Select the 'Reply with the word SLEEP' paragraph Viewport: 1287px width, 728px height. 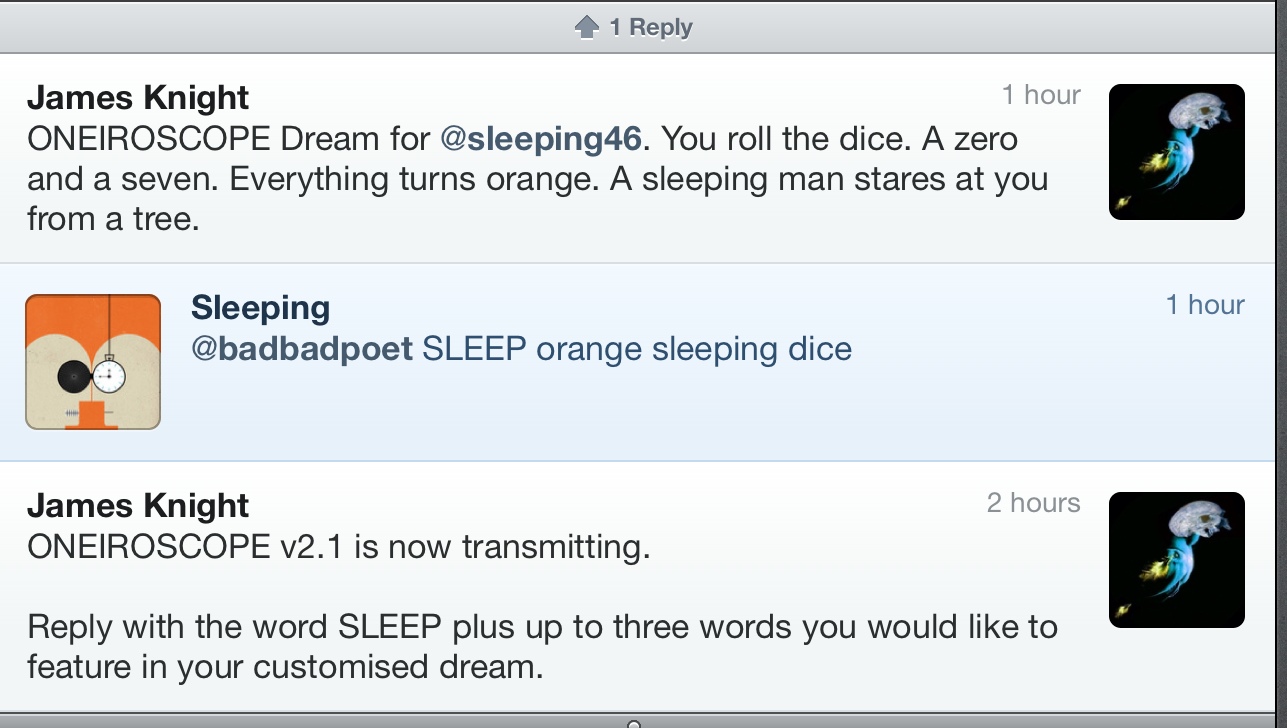541,646
